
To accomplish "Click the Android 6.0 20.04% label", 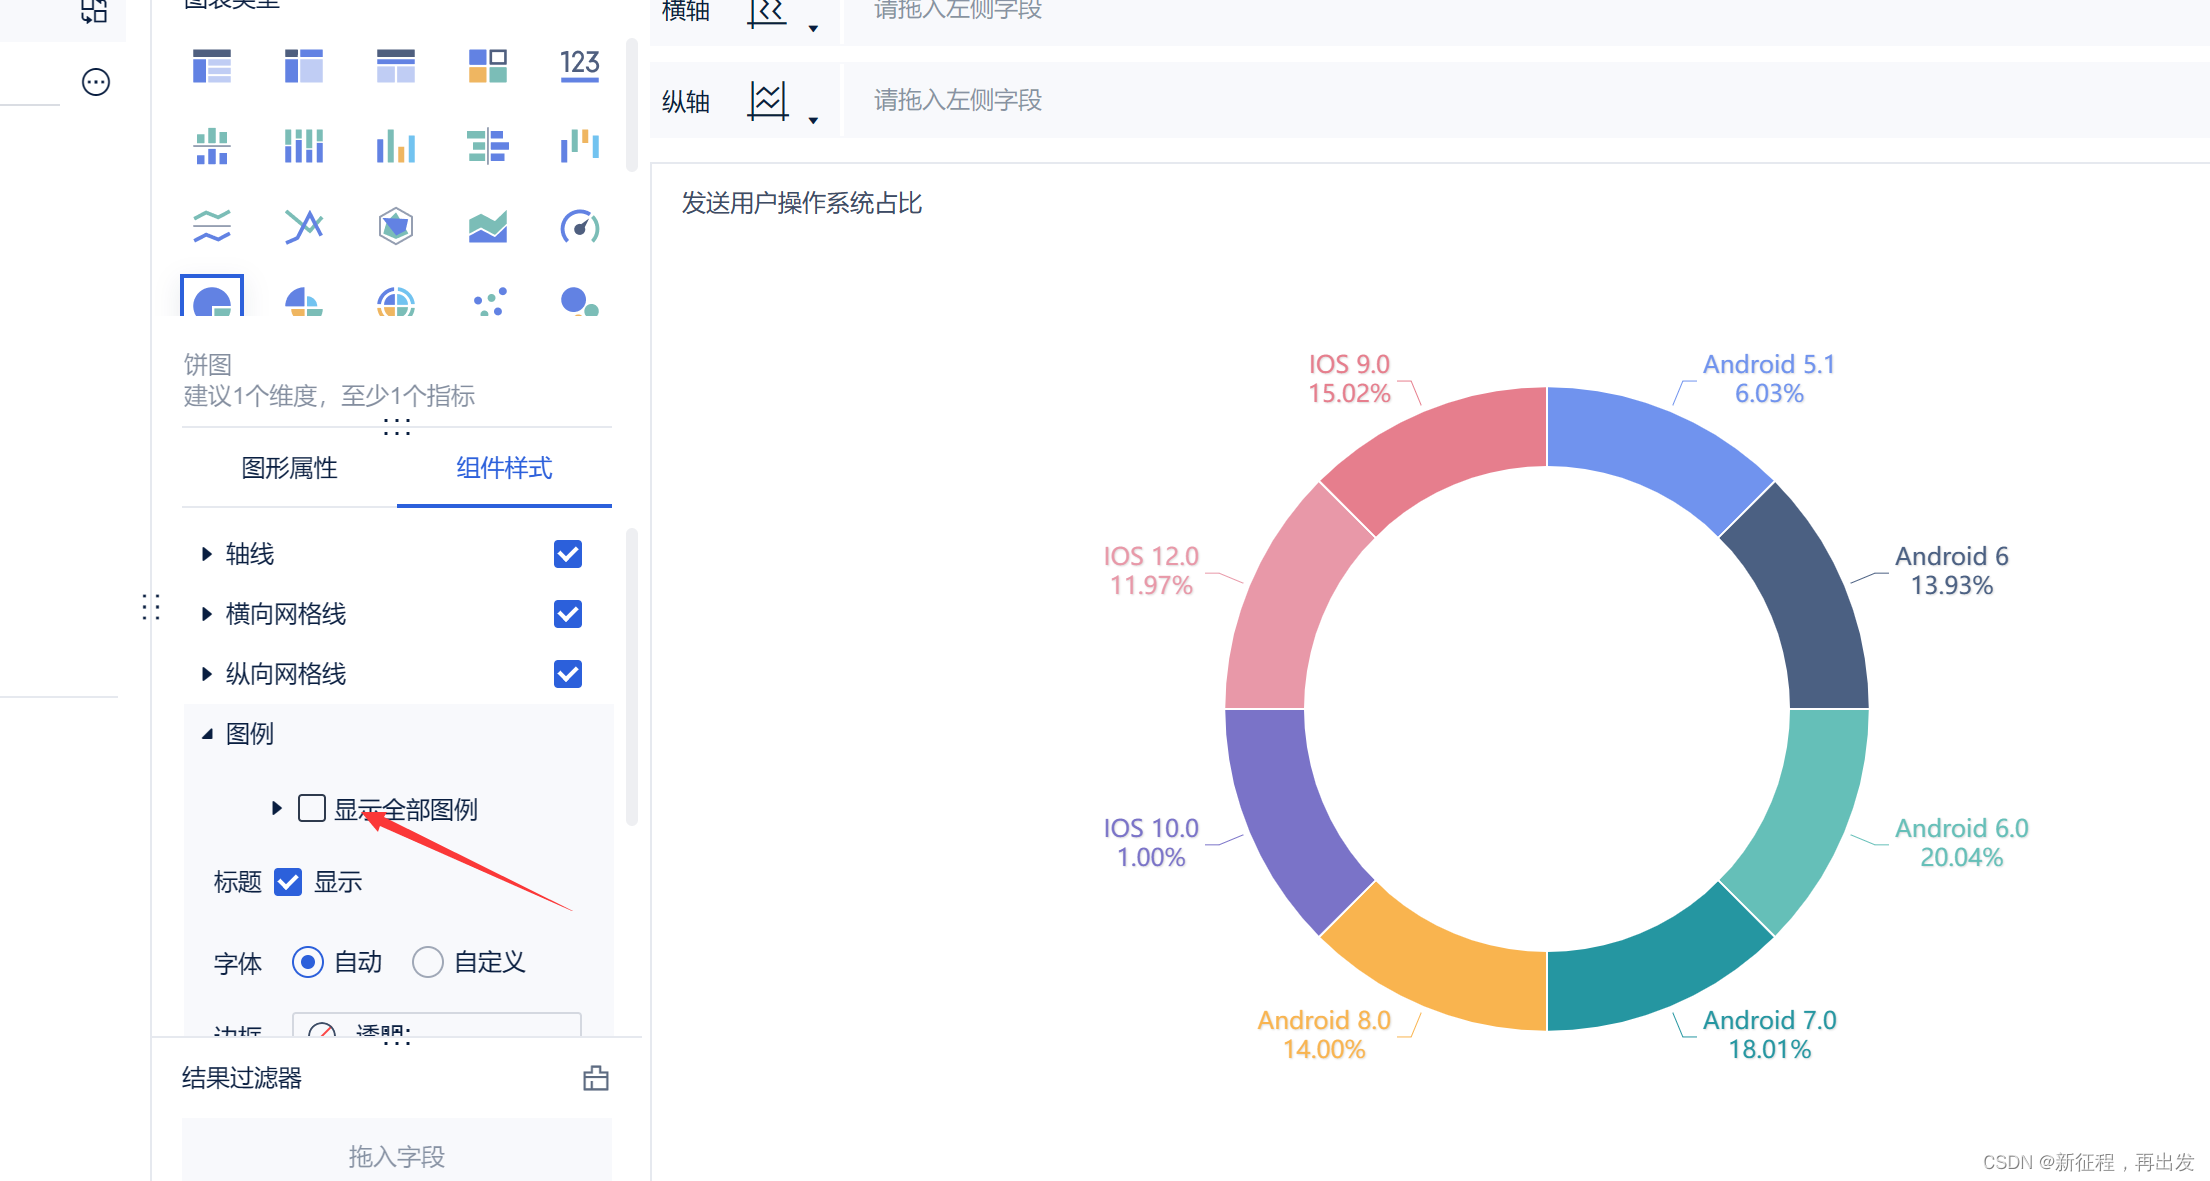I will coord(1962,842).
